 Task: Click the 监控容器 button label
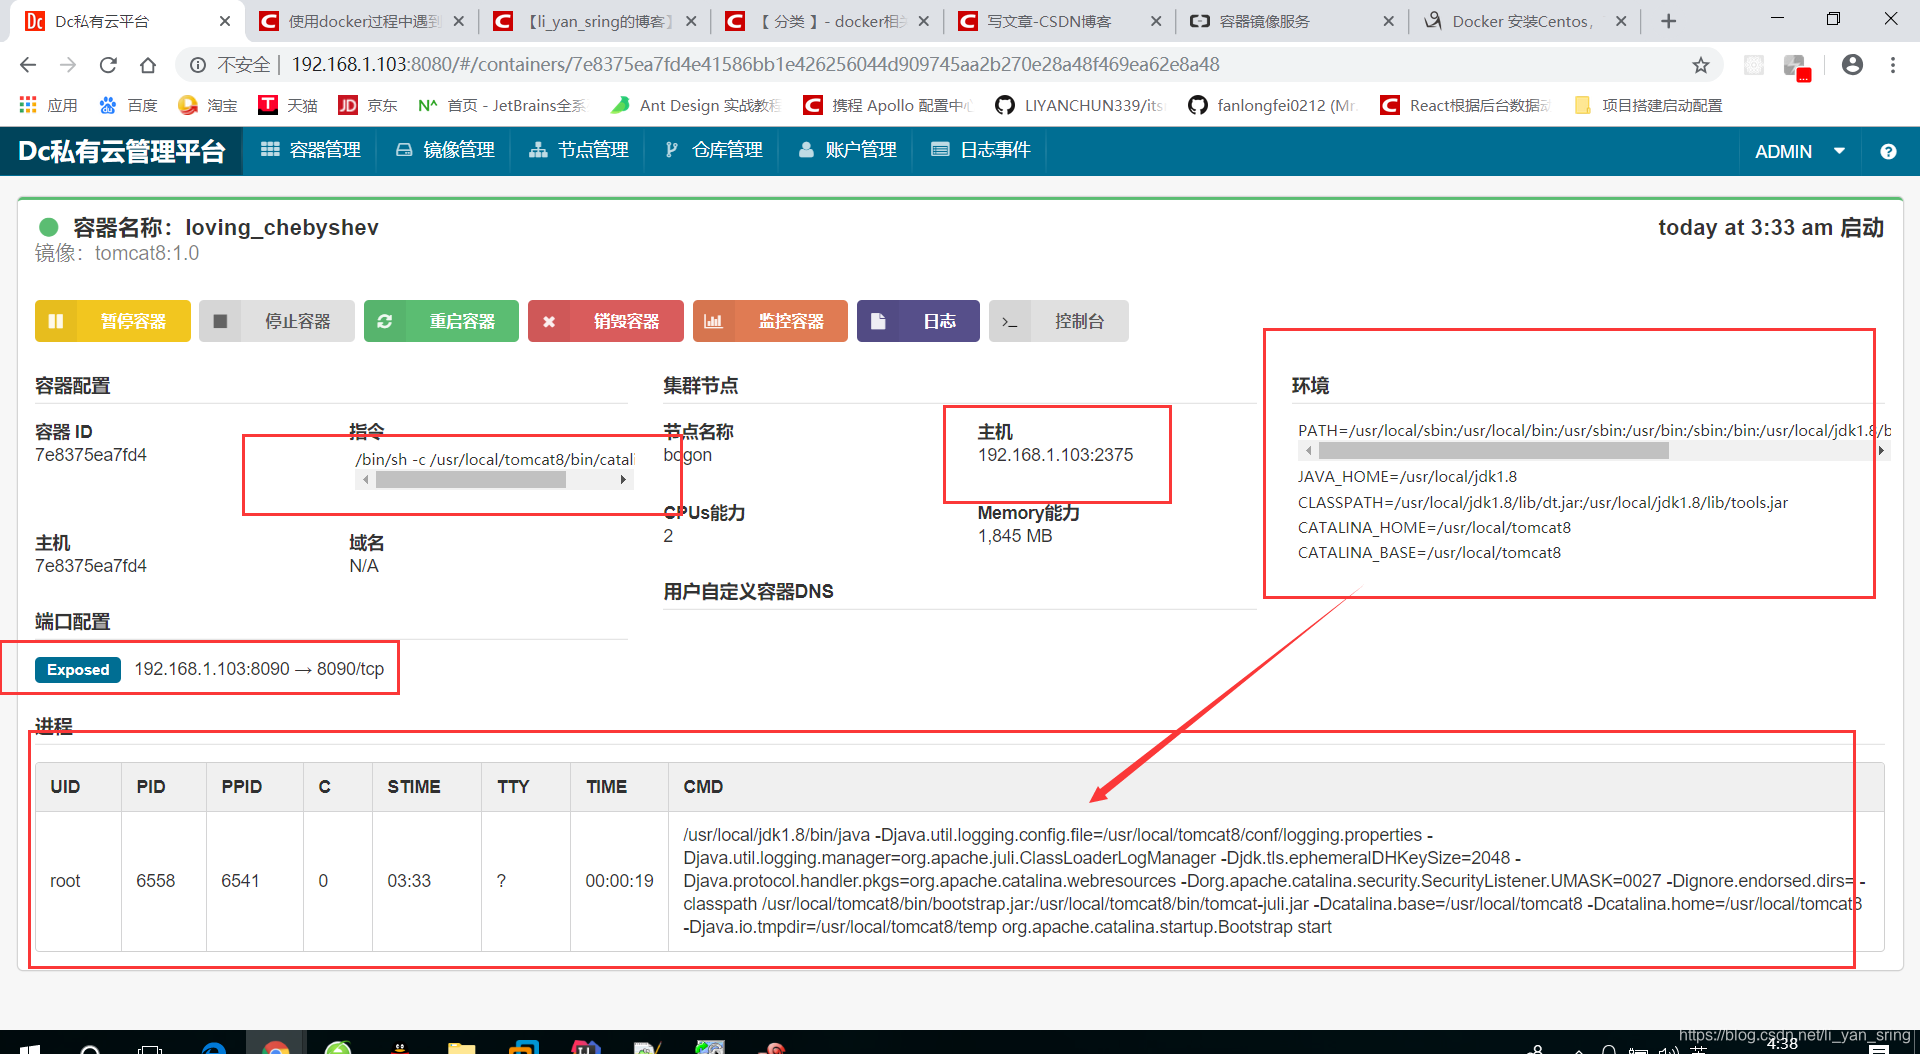791,321
